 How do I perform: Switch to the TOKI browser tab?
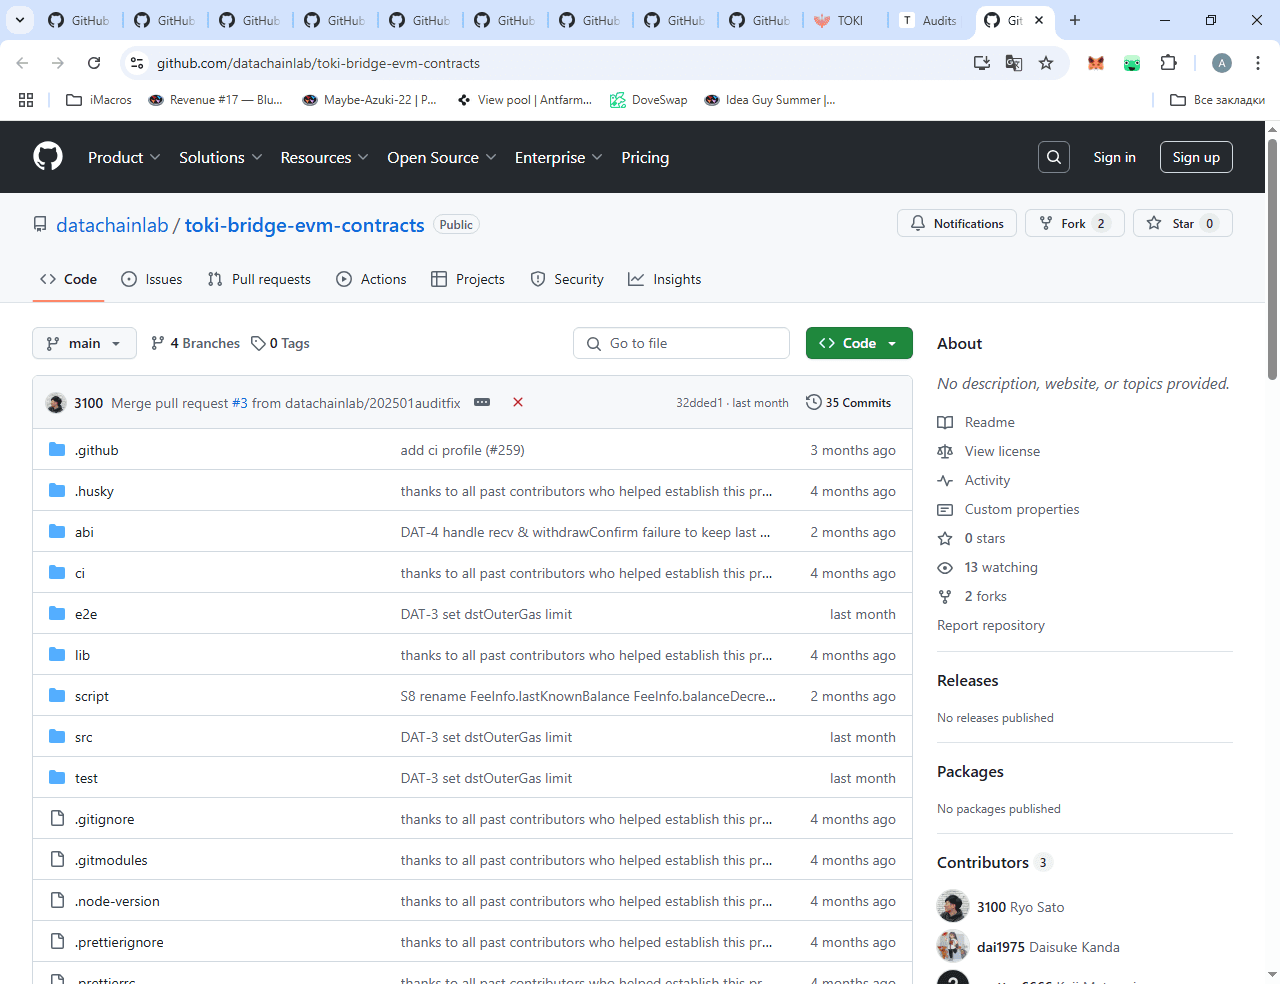tap(846, 20)
